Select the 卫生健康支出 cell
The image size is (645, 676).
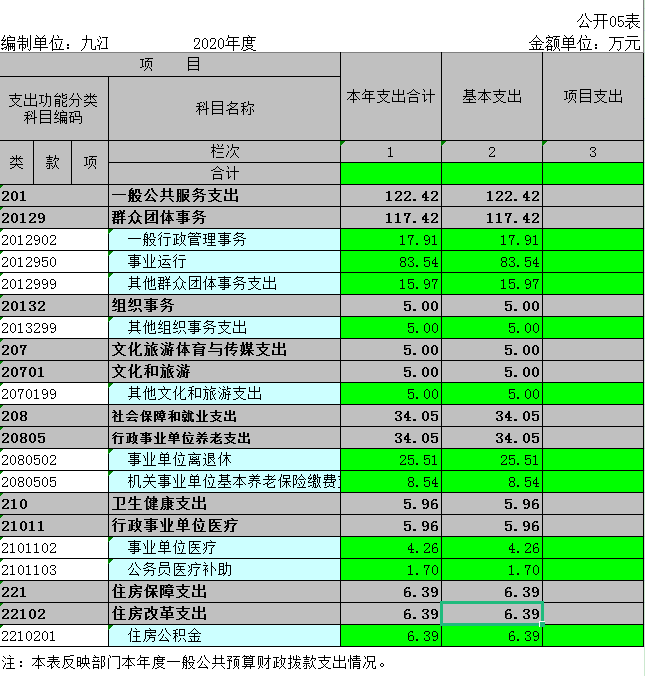click(x=224, y=504)
